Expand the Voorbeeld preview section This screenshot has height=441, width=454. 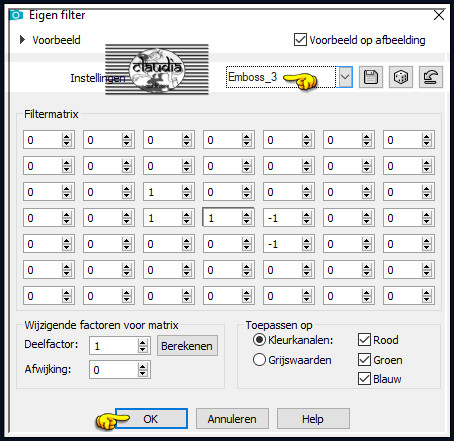22,40
